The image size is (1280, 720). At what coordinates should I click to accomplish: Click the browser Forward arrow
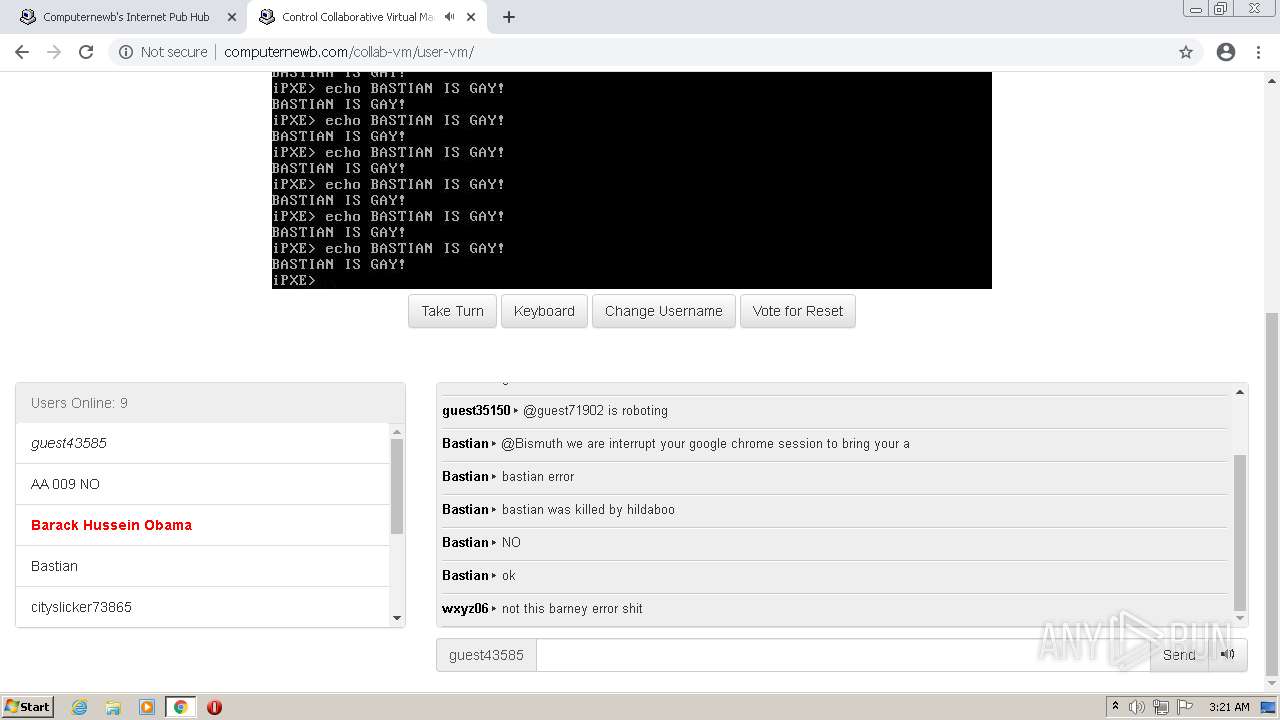point(54,52)
